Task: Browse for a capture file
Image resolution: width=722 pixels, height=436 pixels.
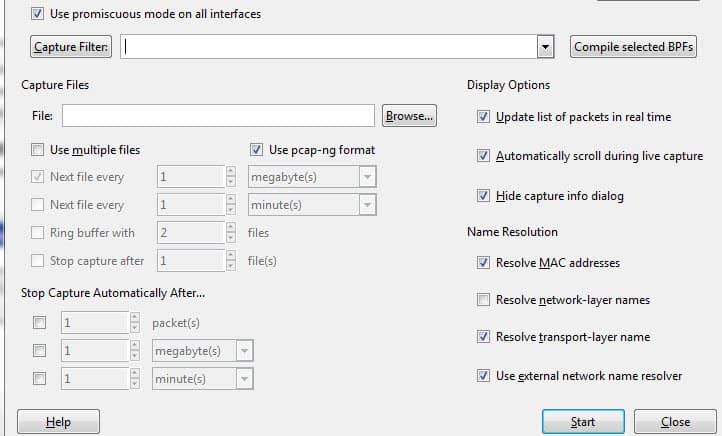Action: [x=409, y=116]
